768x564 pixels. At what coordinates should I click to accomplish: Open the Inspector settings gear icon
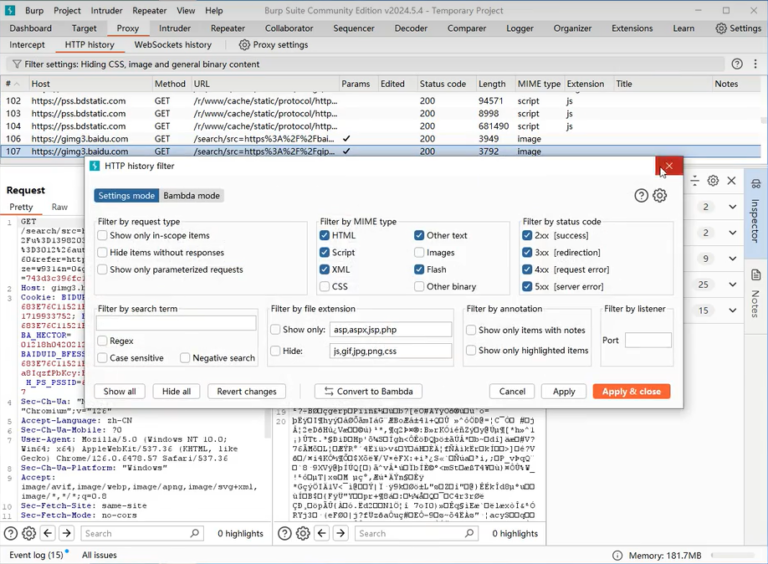pos(713,181)
